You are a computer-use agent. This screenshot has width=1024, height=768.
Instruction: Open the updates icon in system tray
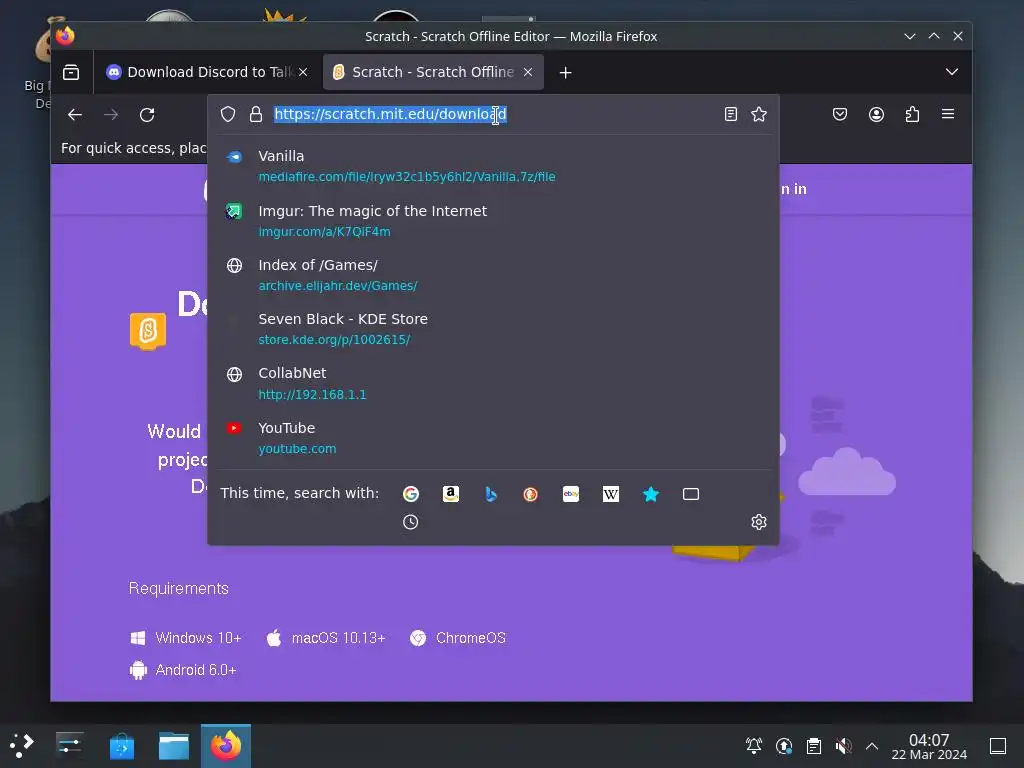coord(784,746)
